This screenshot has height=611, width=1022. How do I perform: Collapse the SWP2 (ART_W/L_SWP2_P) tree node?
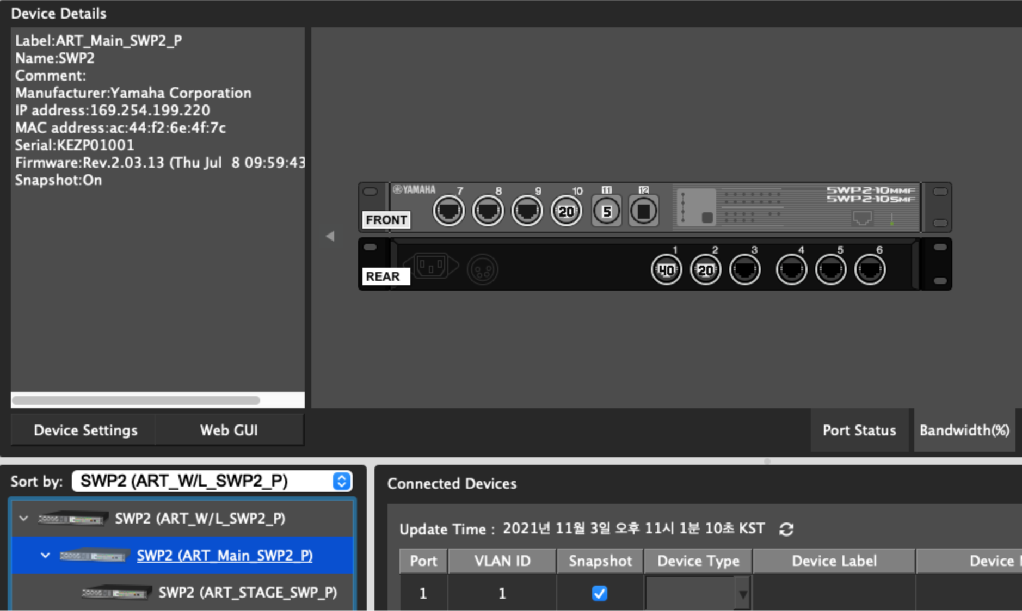point(24,518)
